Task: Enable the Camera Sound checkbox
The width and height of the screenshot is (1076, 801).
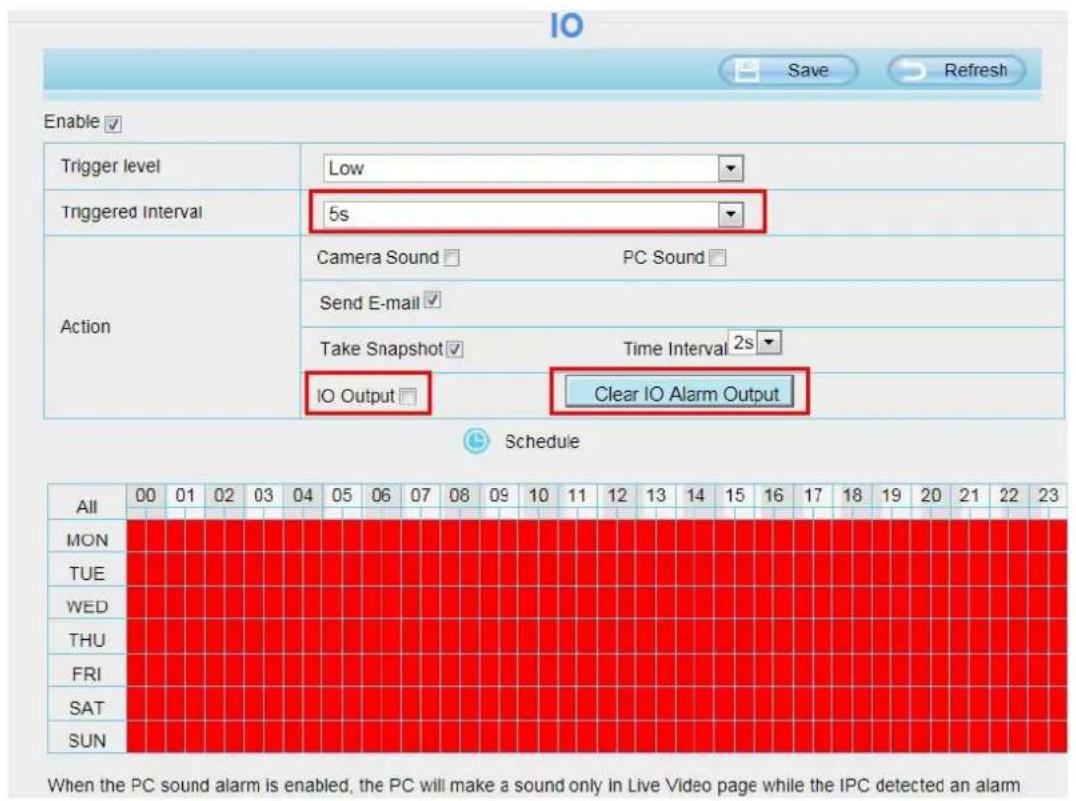Action: (x=452, y=257)
